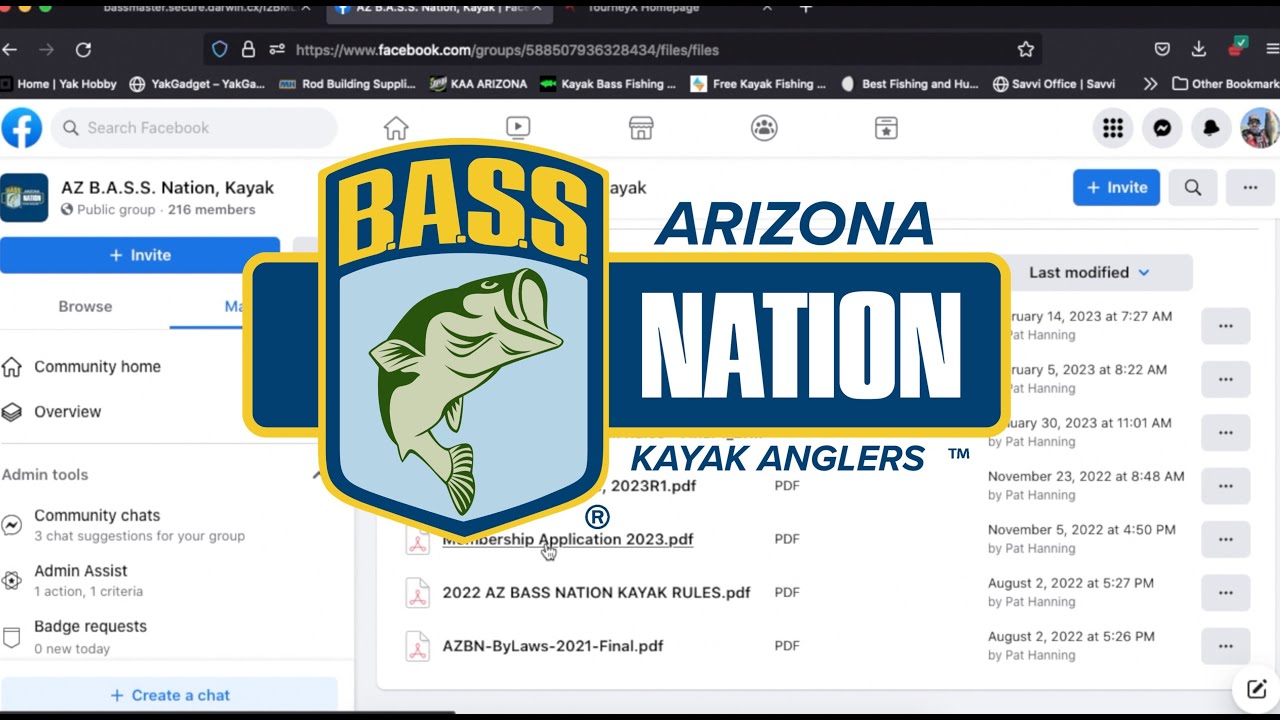Open Community chats admin tool
Image resolution: width=1280 pixels, height=720 pixels.
[x=140, y=525]
